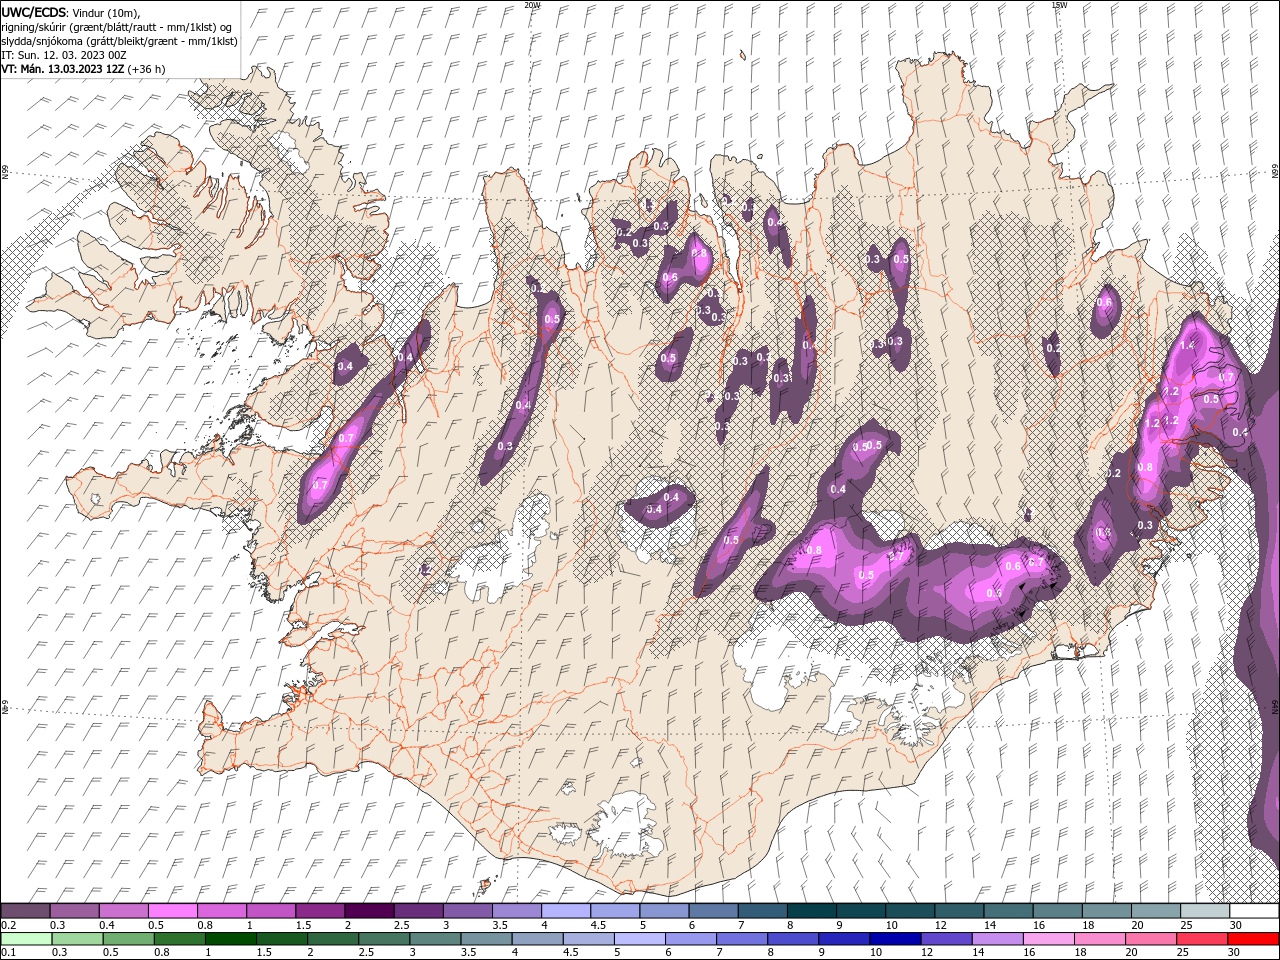The height and width of the screenshot is (960, 1280).
Task: Click the '1.4' snowfall value on the map
Action: [x=1188, y=345]
